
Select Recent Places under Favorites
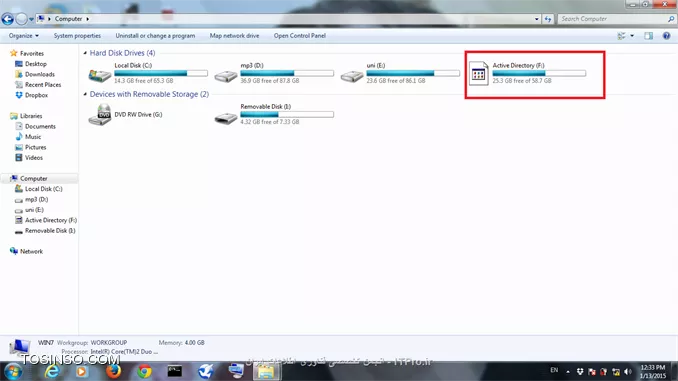(43, 85)
